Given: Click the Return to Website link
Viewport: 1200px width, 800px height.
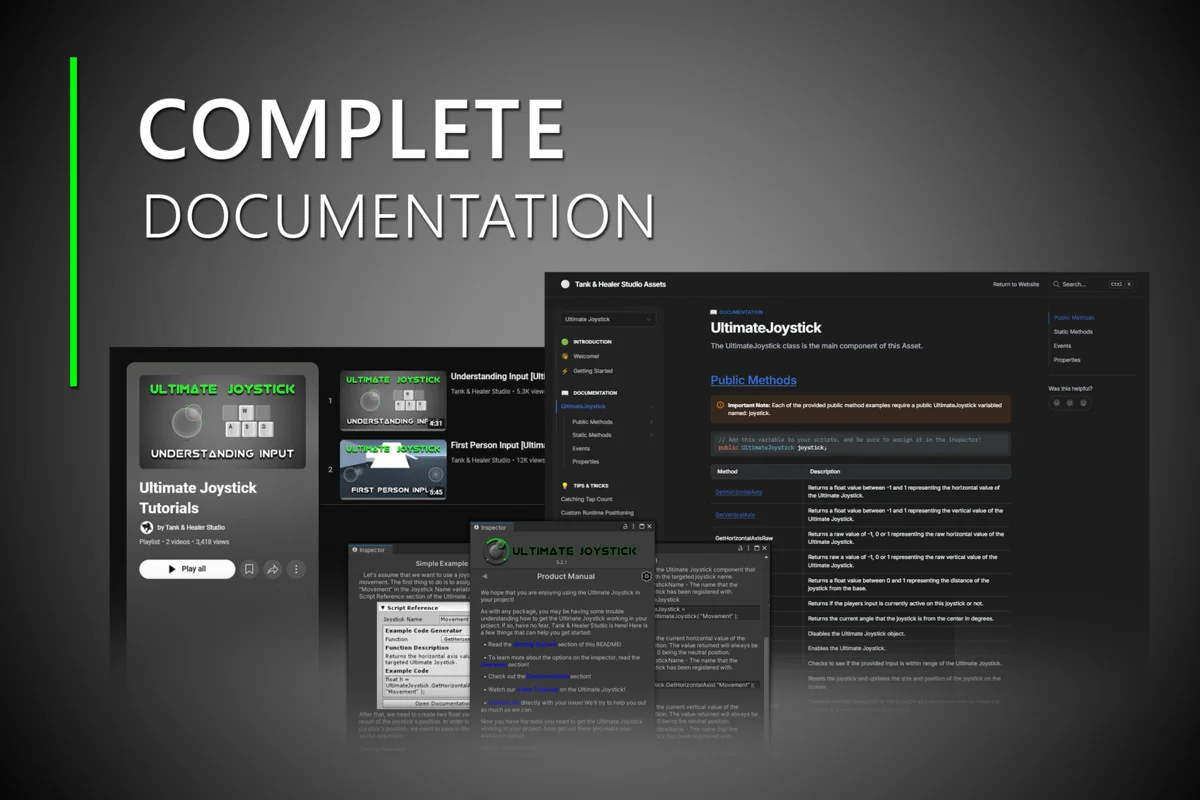Looking at the screenshot, I should pos(1015,284).
